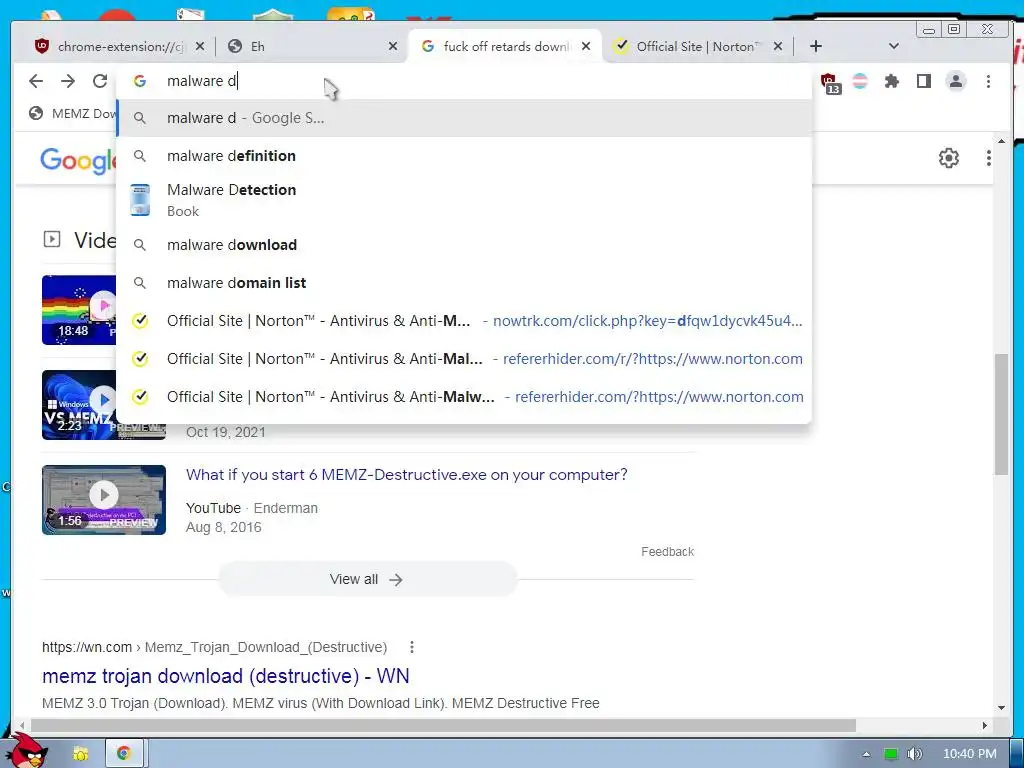Open the volume speaker tray icon
1024x768 pixels.
tap(915, 754)
